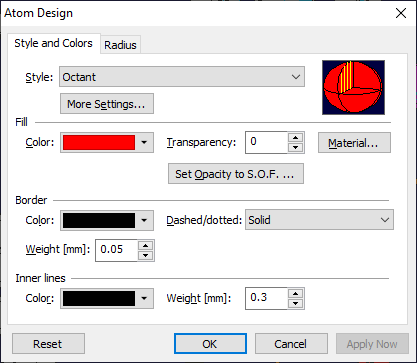
Task: Expand the Fill color dropdown arrow
Action: coord(144,143)
